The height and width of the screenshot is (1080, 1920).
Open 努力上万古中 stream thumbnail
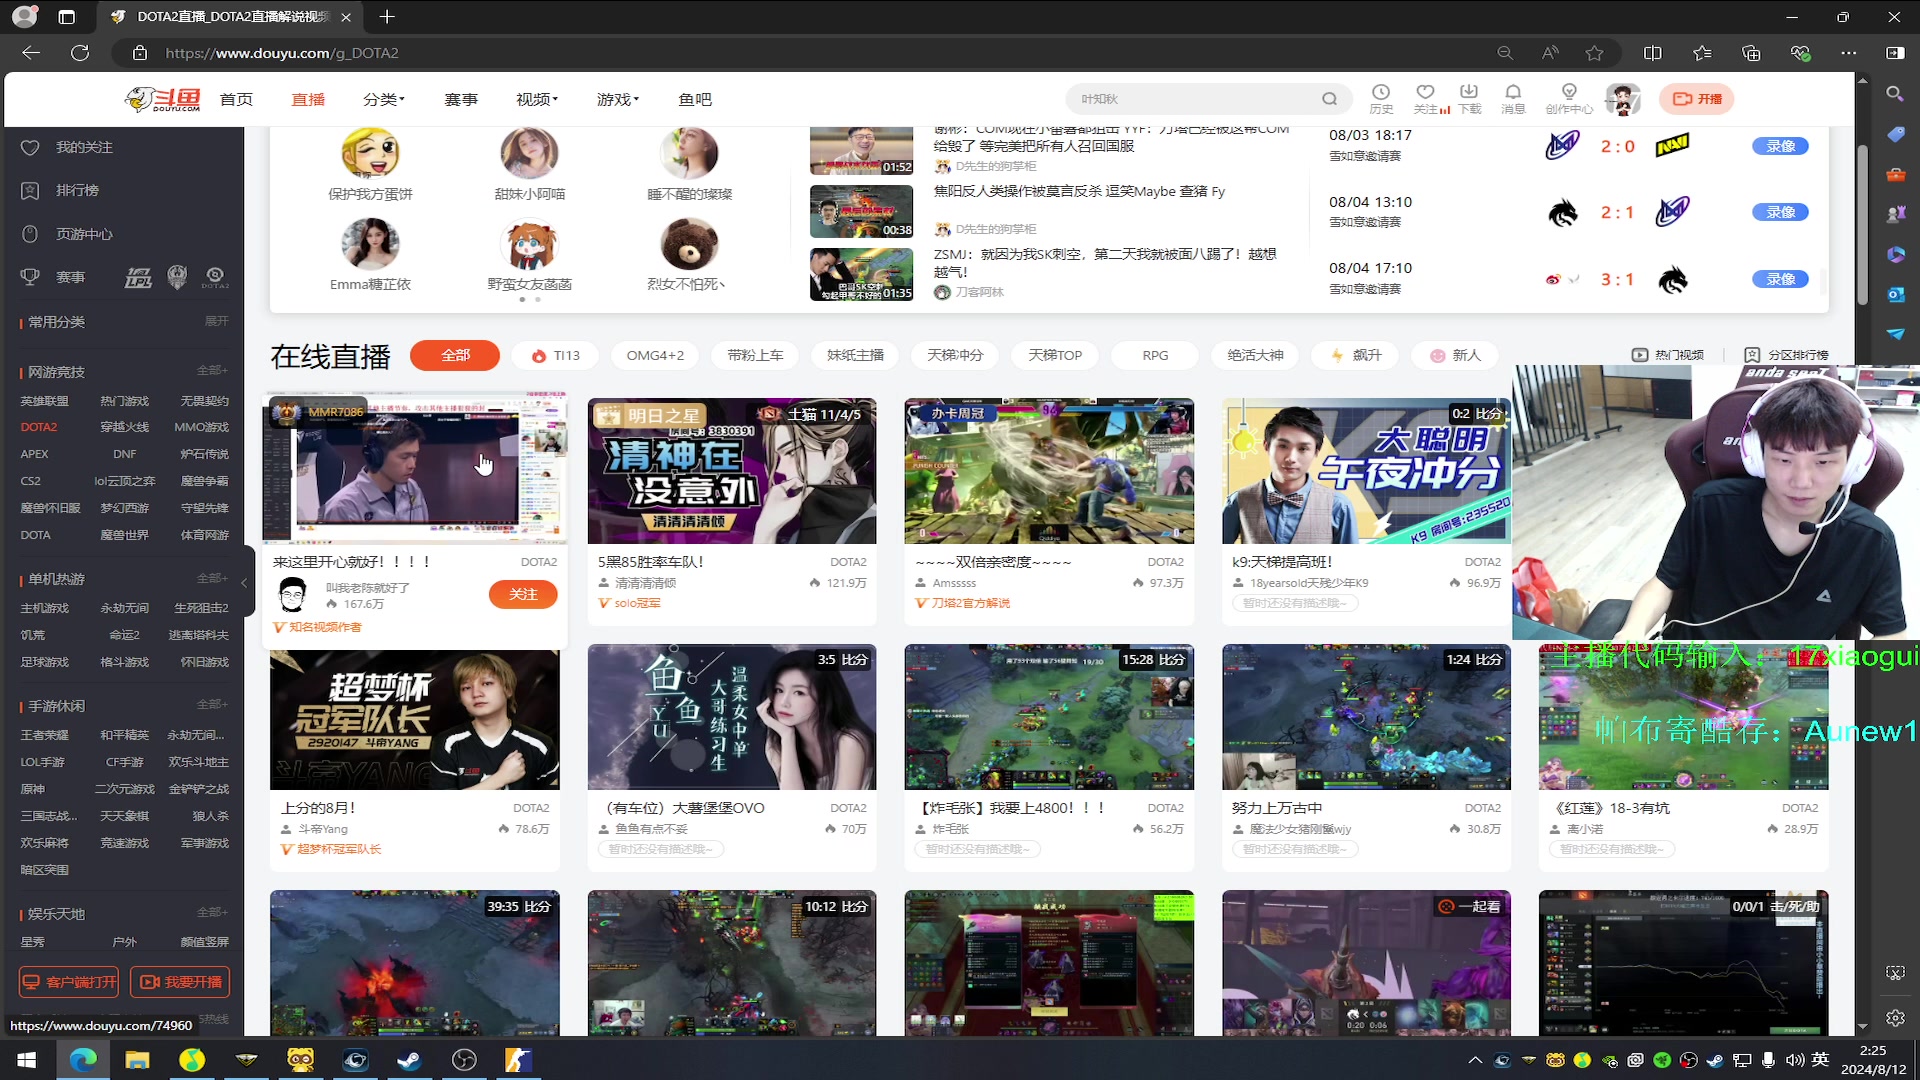coord(1366,717)
